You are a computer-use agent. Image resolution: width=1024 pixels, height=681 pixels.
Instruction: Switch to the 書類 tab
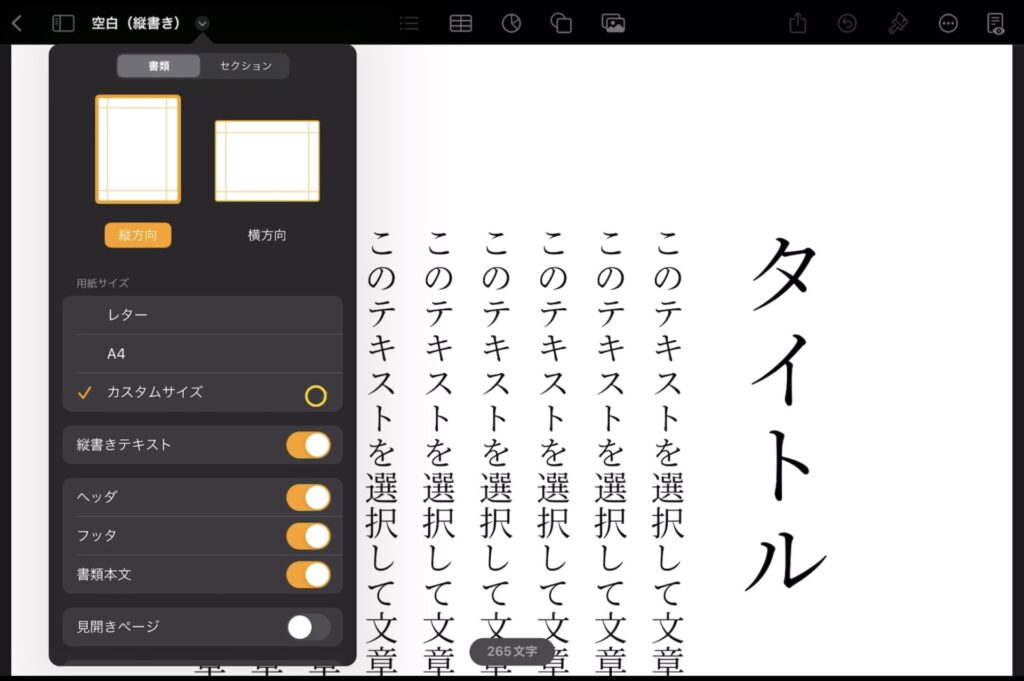click(159, 66)
